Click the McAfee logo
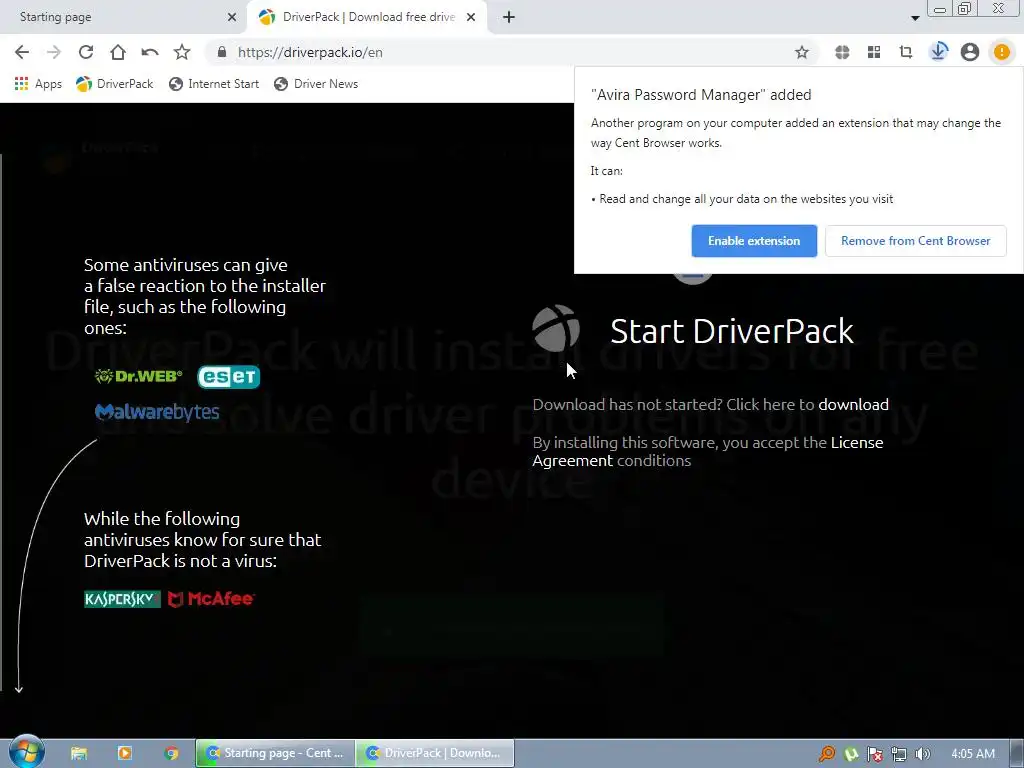1024x768 pixels. click(211, 599)
